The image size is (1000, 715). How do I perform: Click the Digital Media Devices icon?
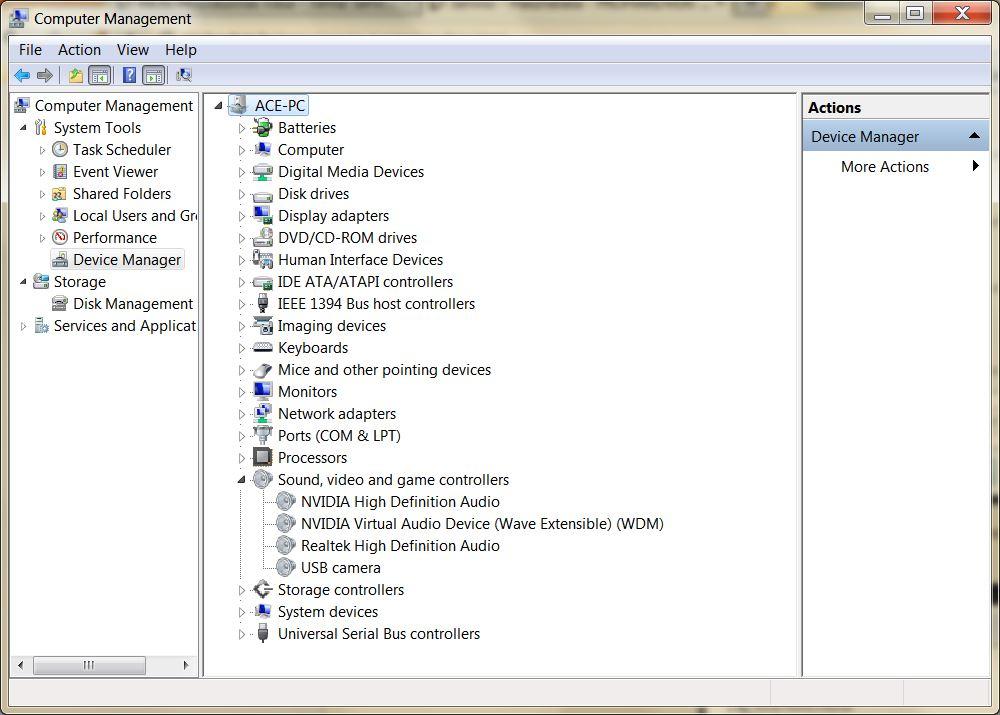coord(262,172)
